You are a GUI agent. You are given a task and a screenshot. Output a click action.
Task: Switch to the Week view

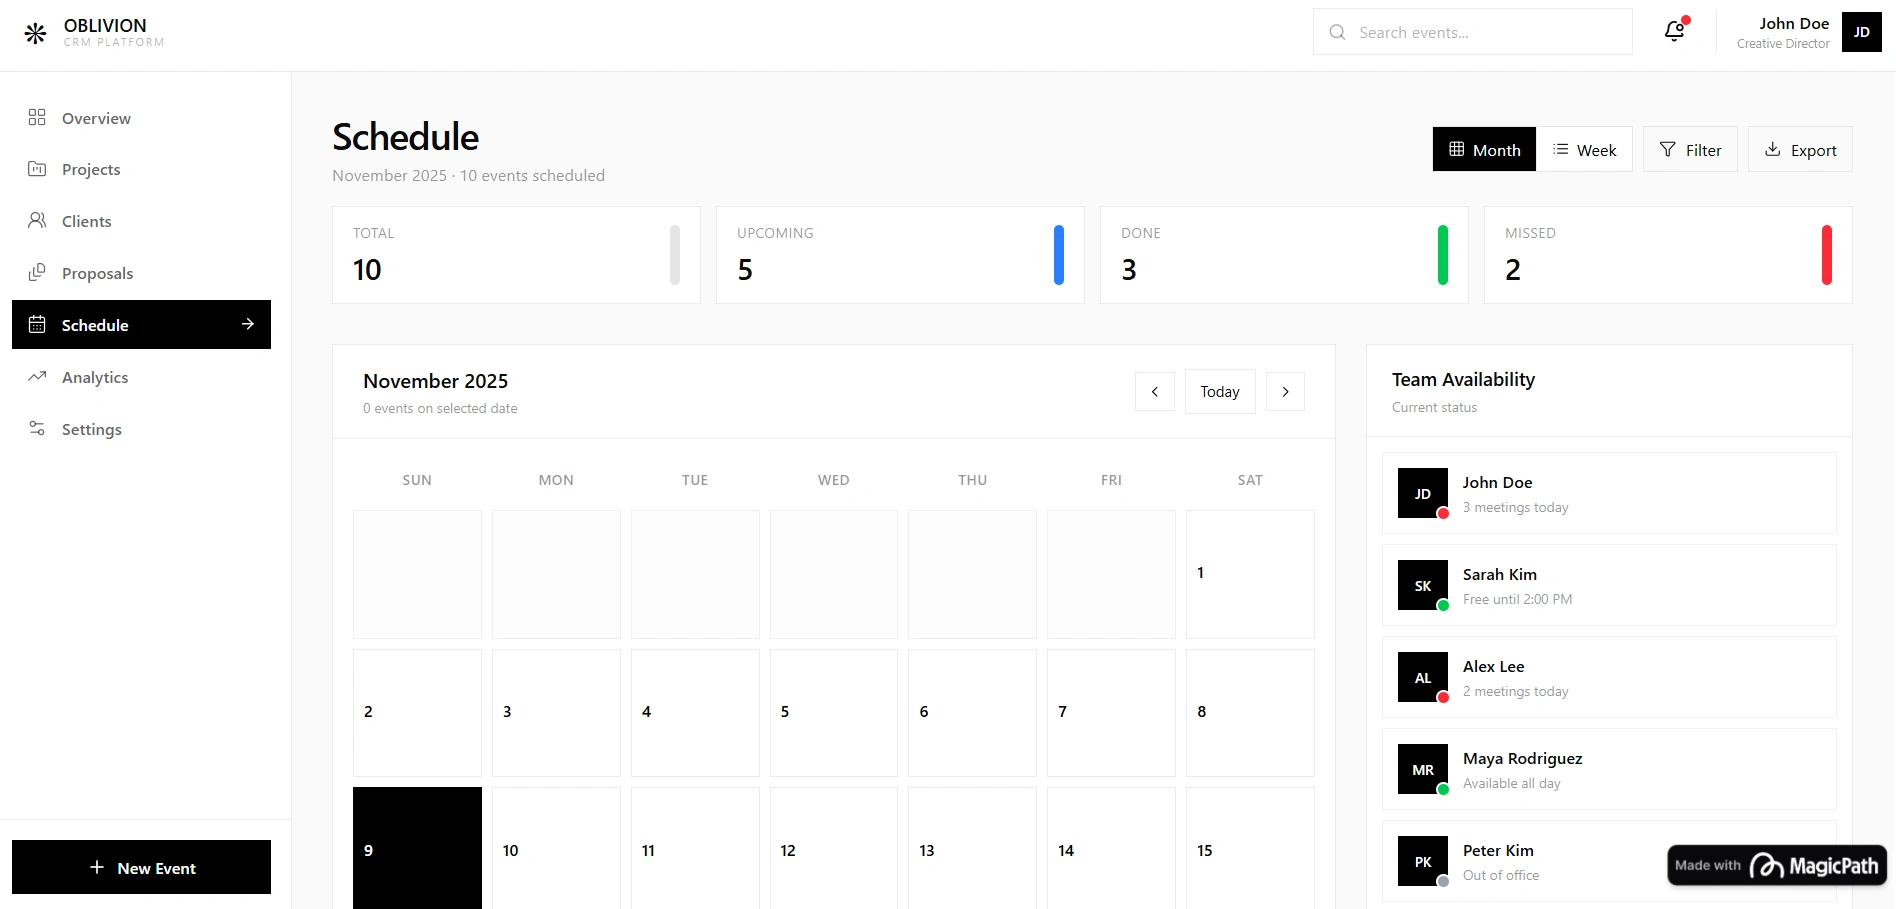coord(1585,149)
